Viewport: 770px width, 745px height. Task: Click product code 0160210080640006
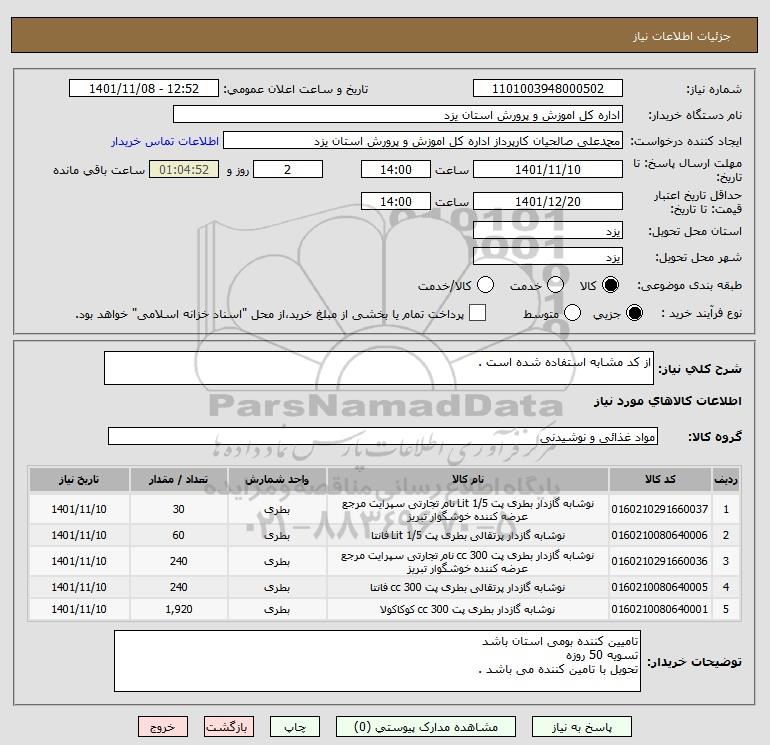660,535
